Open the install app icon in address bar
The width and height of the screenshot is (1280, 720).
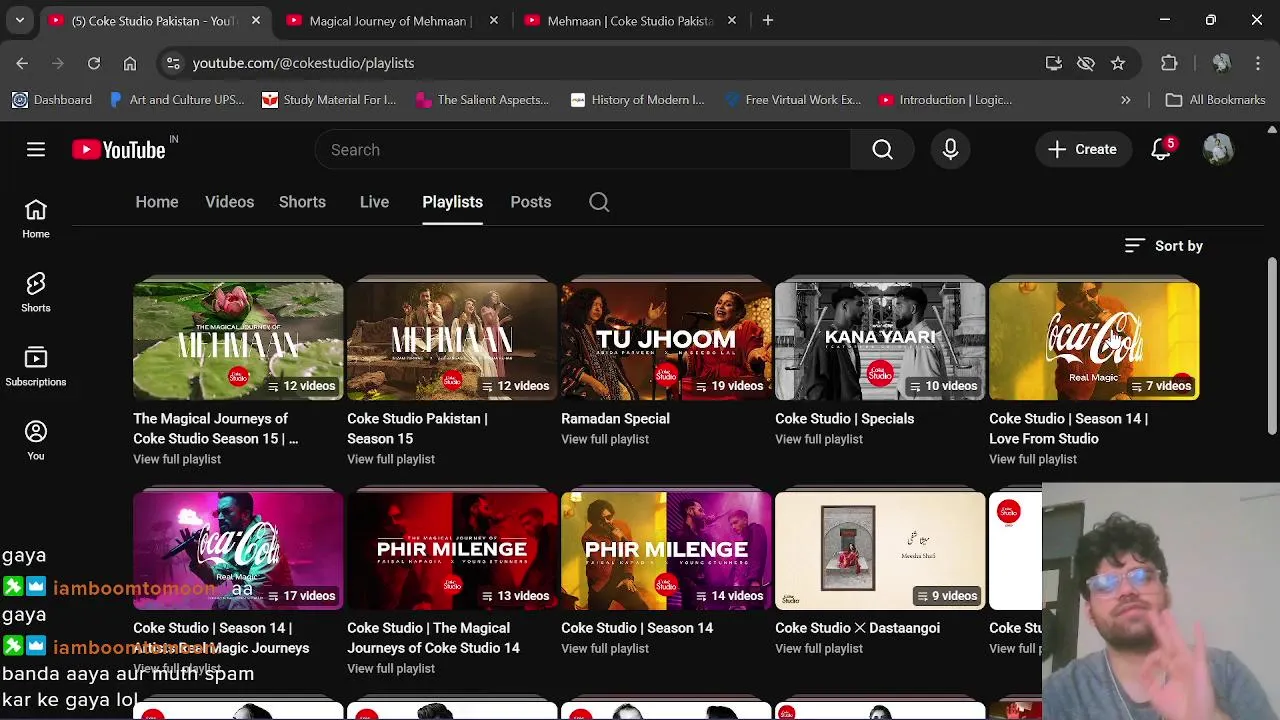point(1054,63)
